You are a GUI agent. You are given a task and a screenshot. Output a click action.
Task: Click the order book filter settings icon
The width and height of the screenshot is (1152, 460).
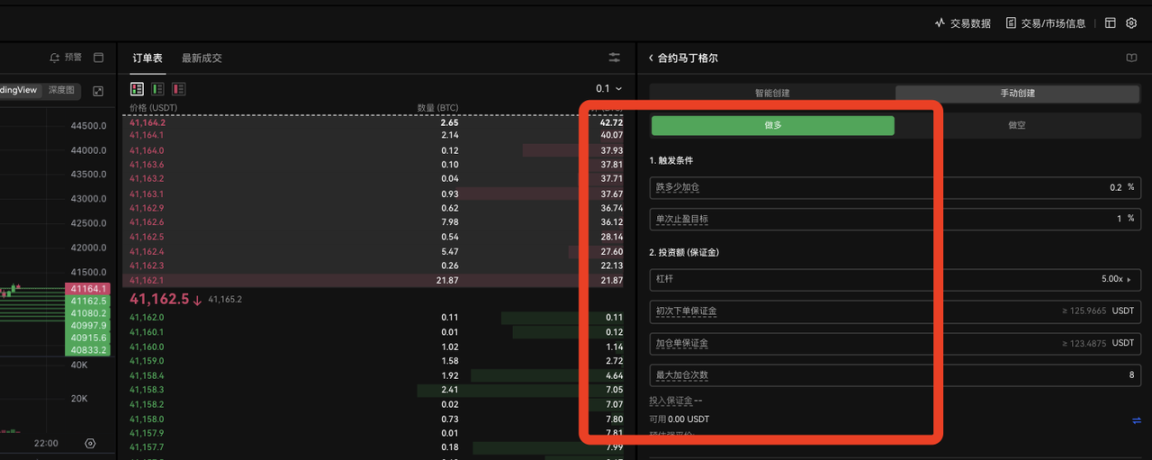(x=614, y=58)
